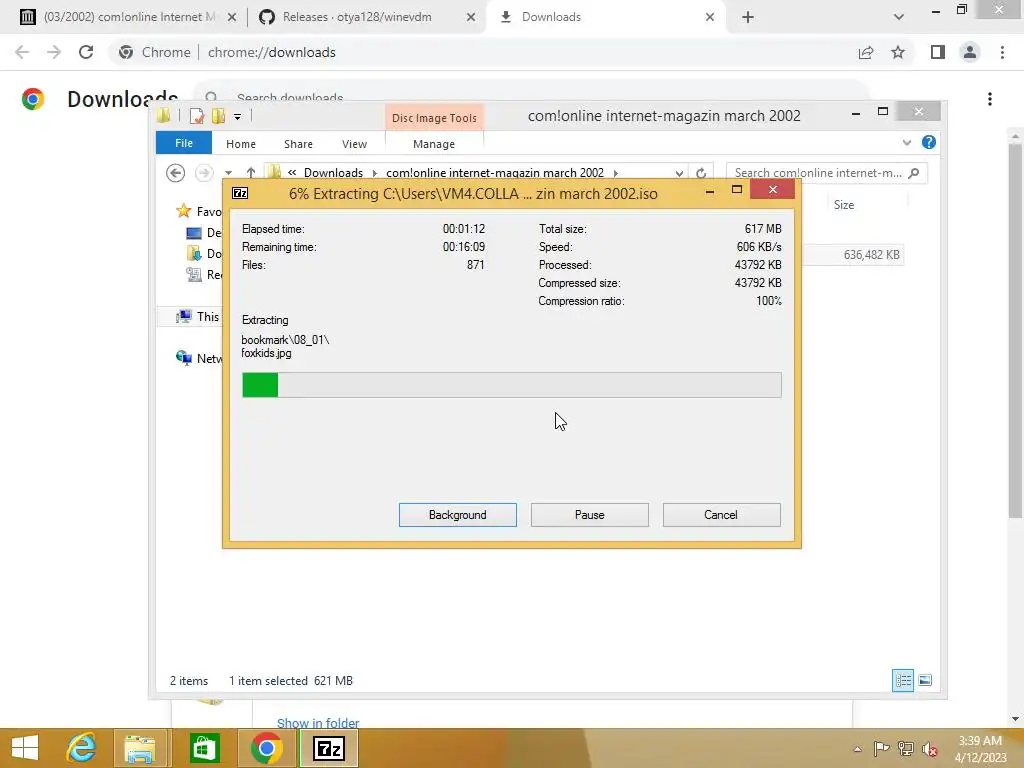Click the green extraction progress bar
Screen dimensions: 1024x768
tap(511, 385)
